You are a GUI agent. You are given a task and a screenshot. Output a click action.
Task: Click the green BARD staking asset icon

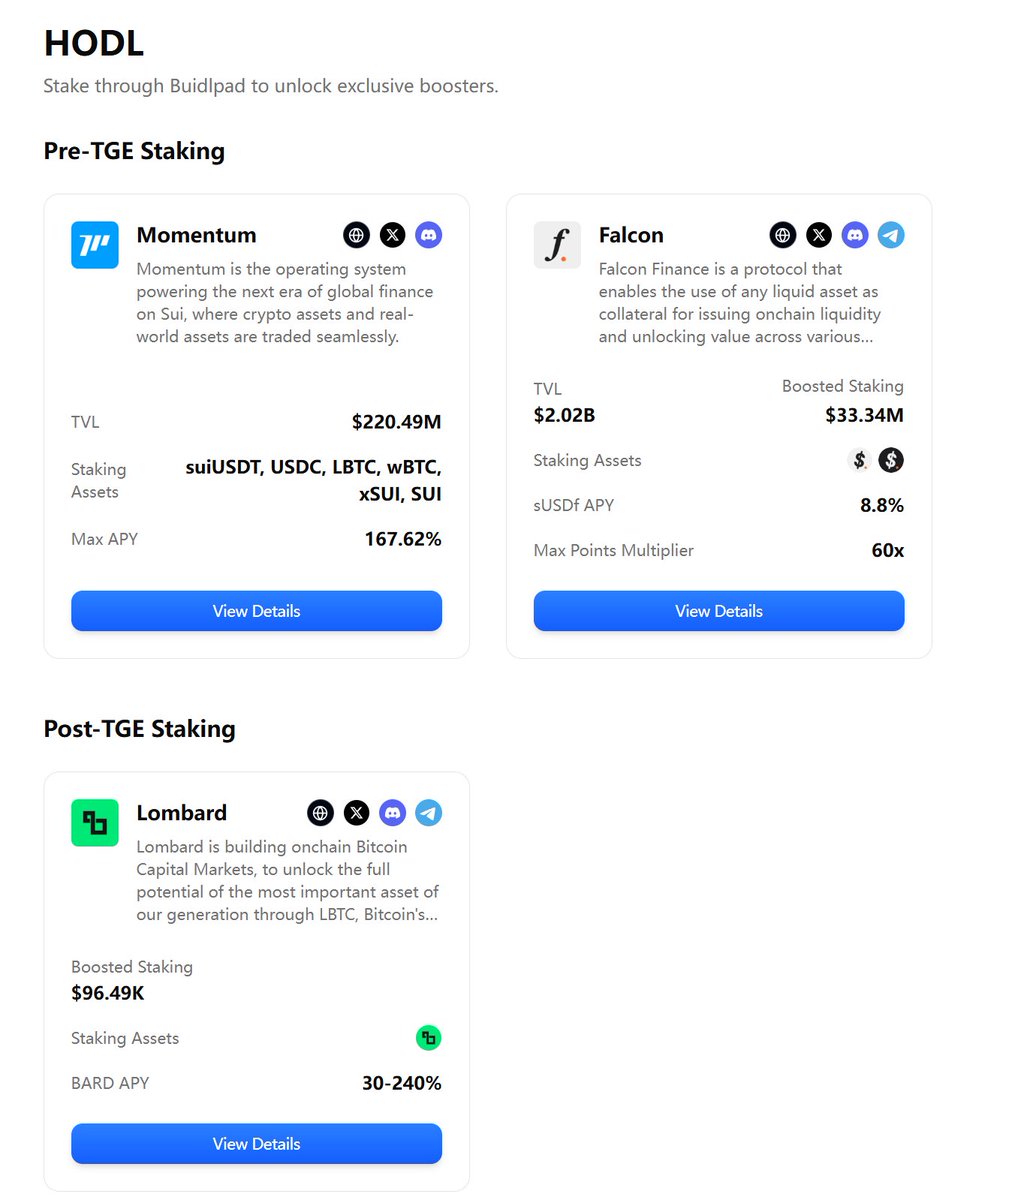[428, 1038]
